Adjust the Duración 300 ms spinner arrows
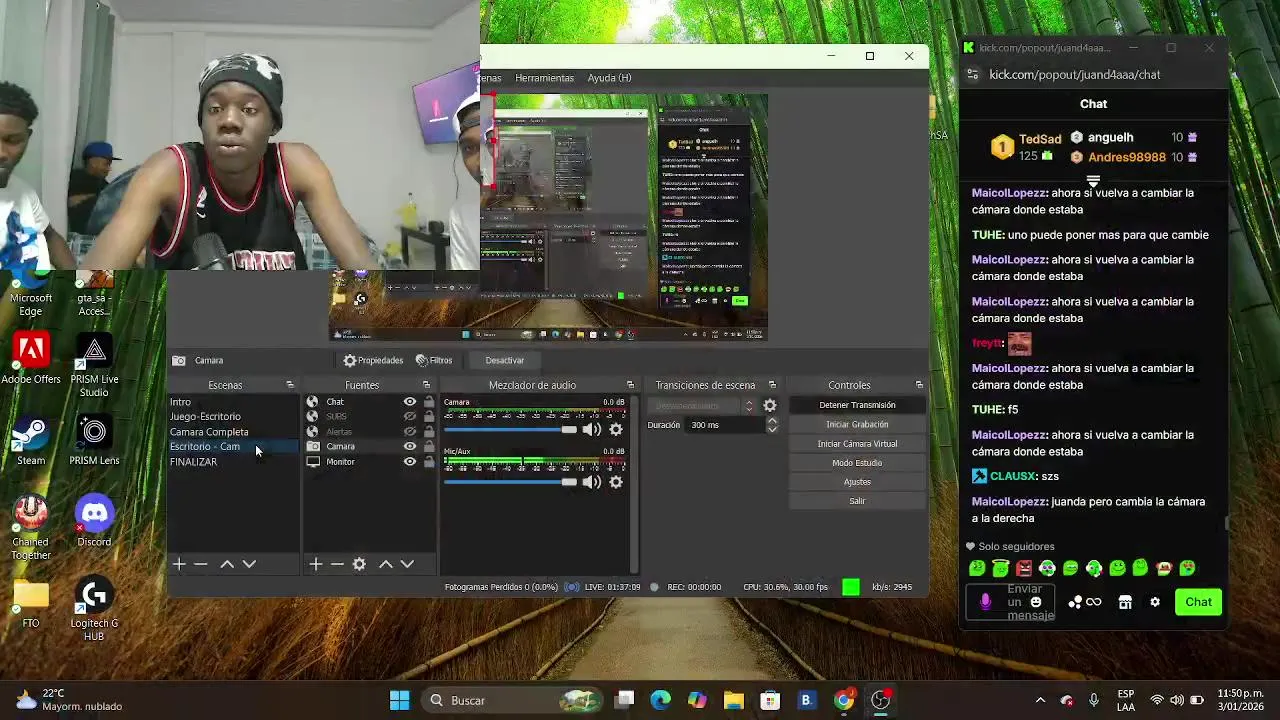Viewport: 1280px width, 720px height. pyautogui.click(x=771, y=425)
